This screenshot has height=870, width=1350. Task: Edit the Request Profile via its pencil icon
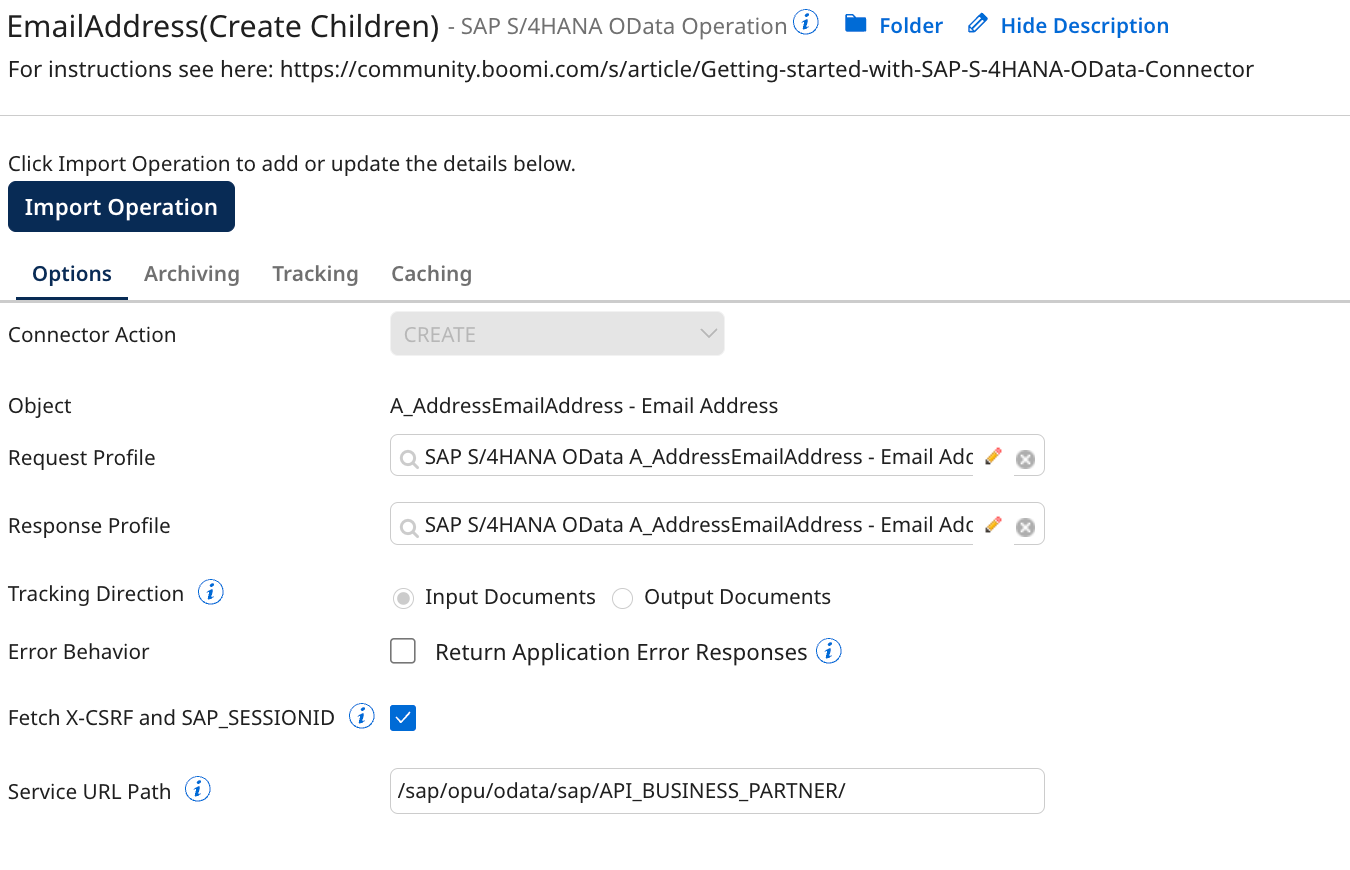click(993, 456)
